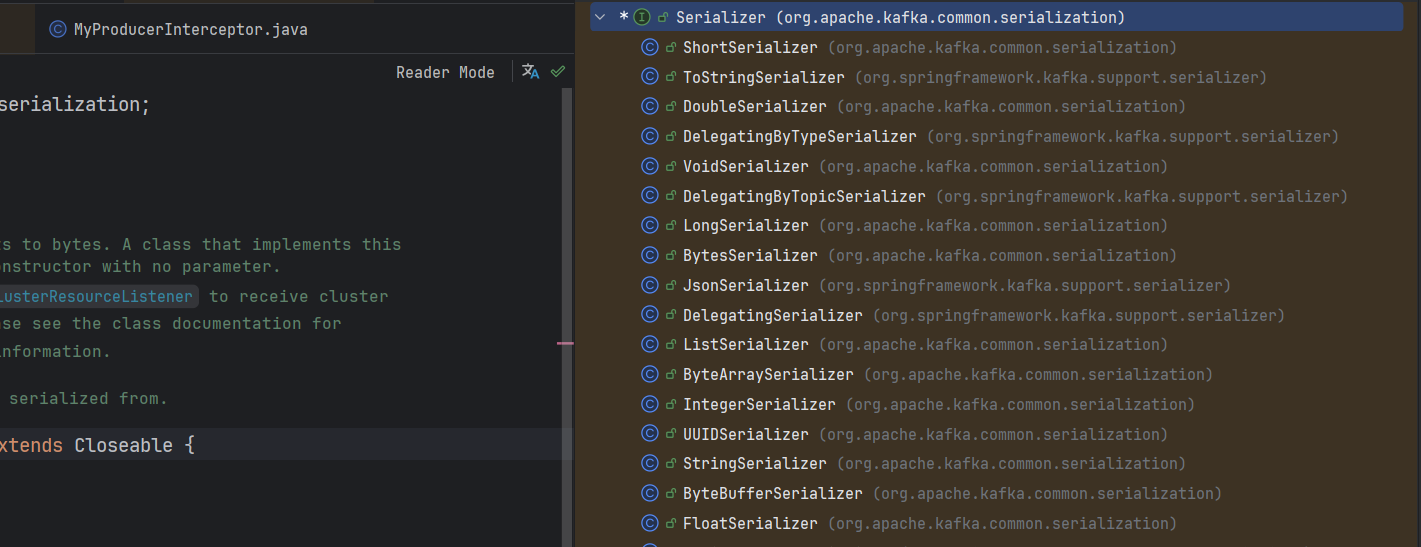Click the package name beside JsonSerializer
Viewport: 1421px width, 547px height.
tap(1025, 285)
